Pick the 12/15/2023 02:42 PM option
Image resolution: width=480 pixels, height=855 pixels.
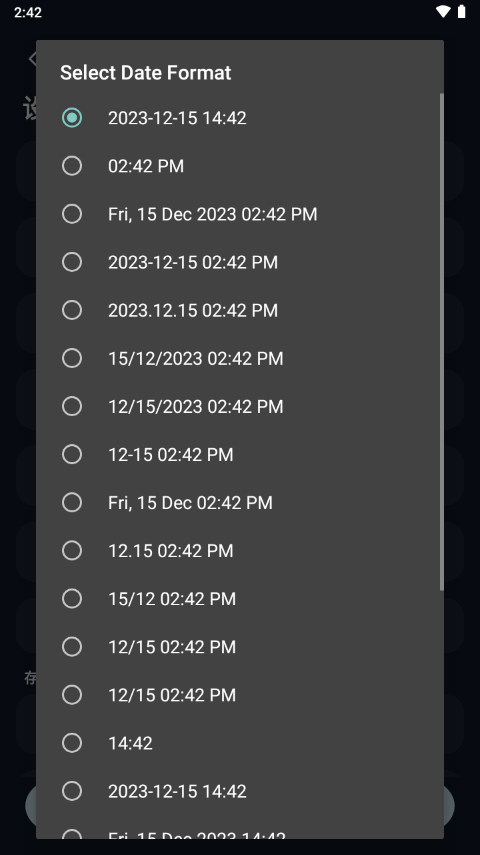(239, 406)
